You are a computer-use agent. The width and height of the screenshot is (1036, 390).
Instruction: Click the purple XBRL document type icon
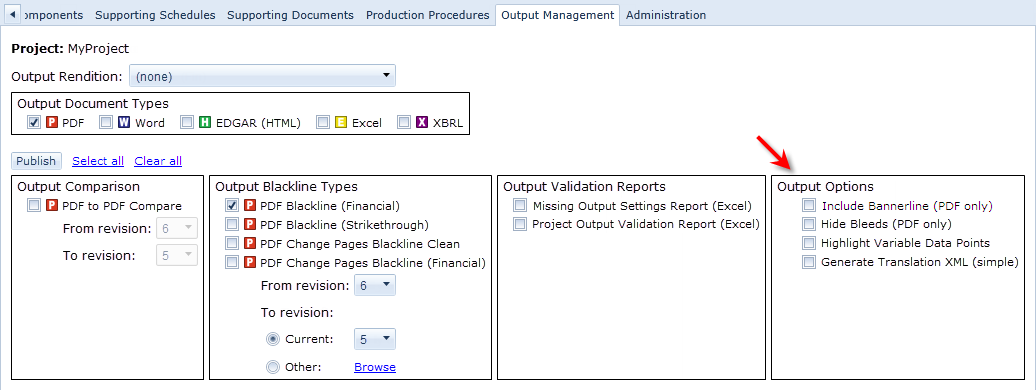point(422,122)
